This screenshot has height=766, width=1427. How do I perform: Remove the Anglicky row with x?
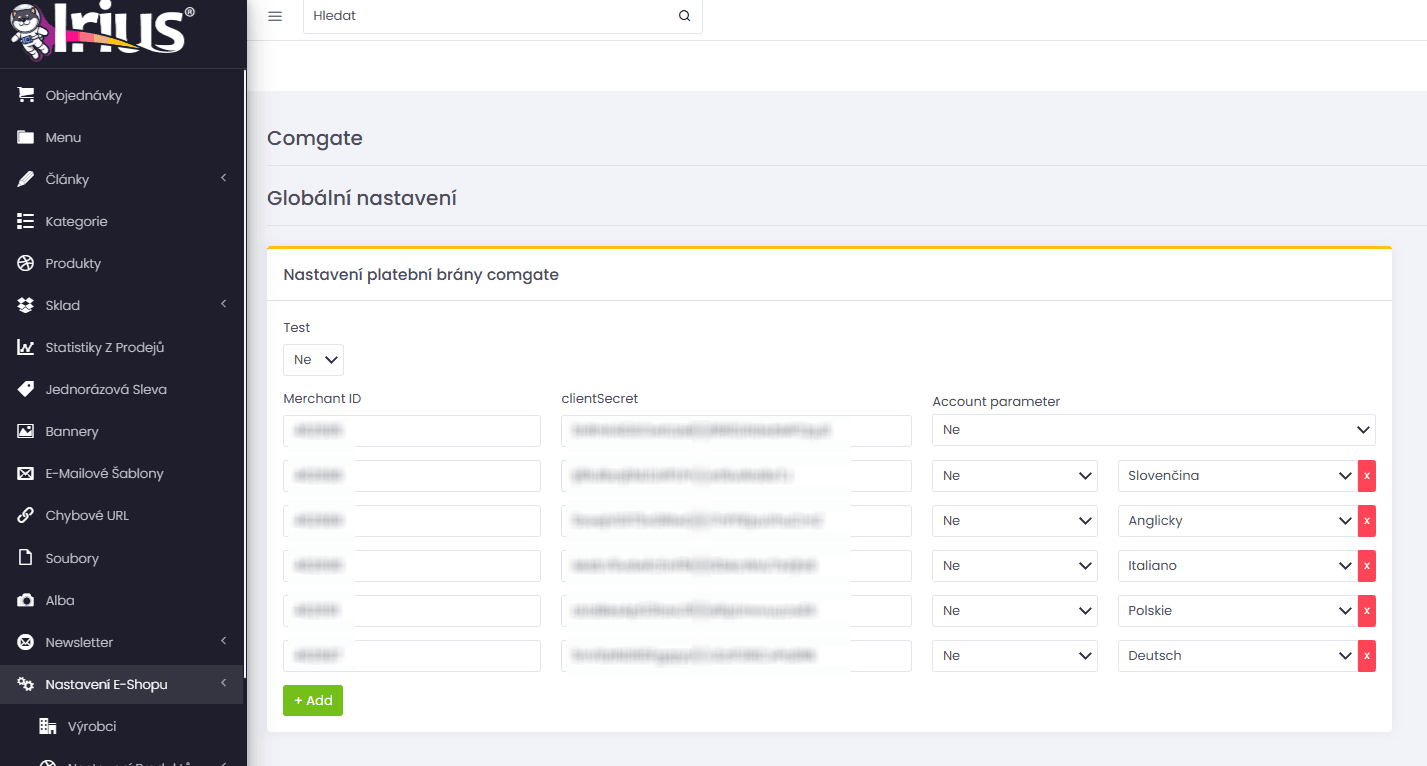1367,521
